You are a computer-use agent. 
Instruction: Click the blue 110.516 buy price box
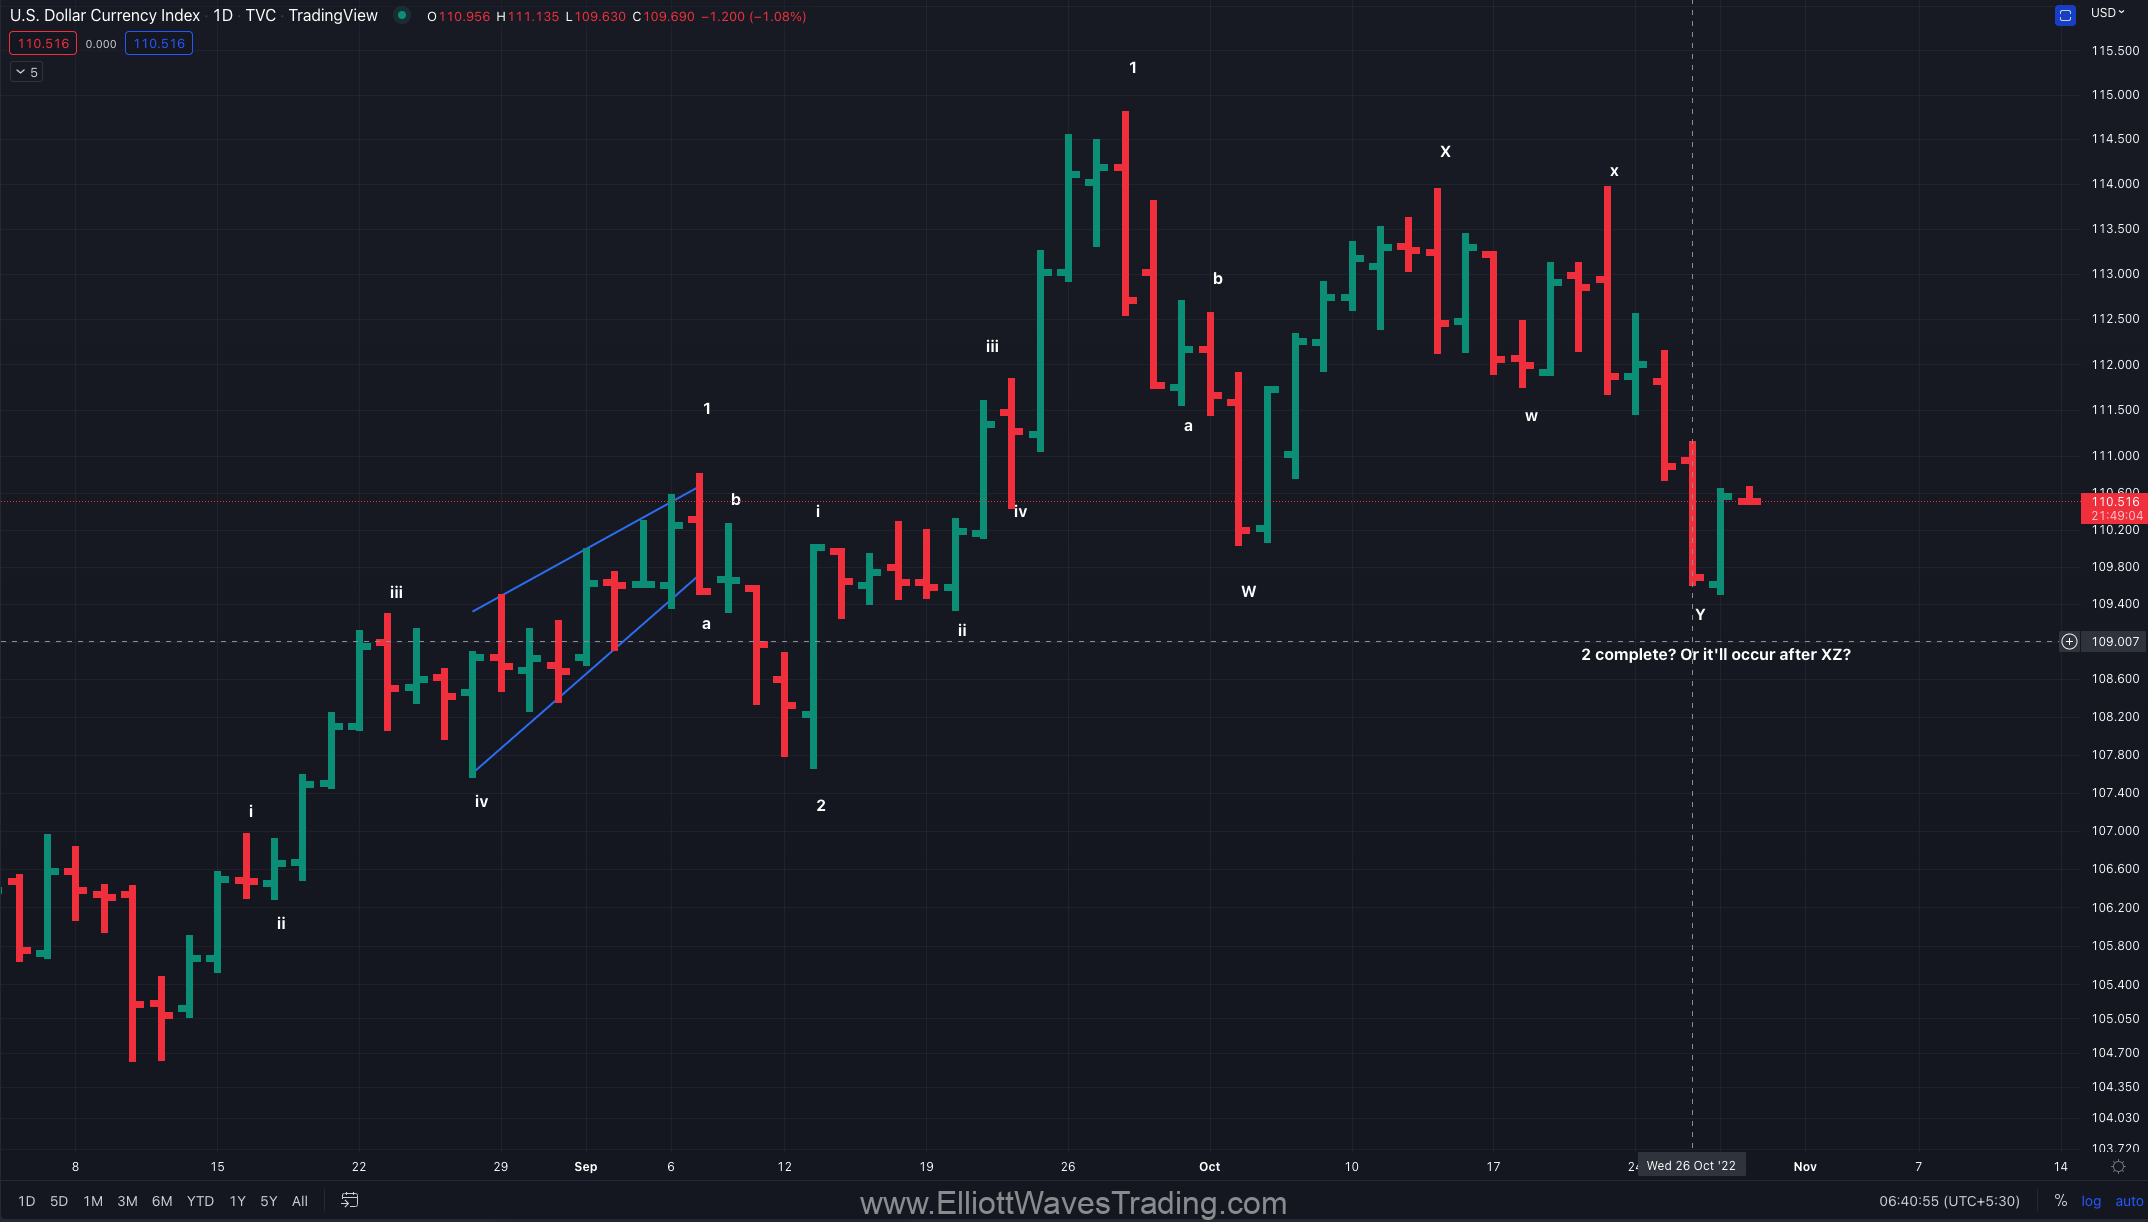tap(159, 43)
